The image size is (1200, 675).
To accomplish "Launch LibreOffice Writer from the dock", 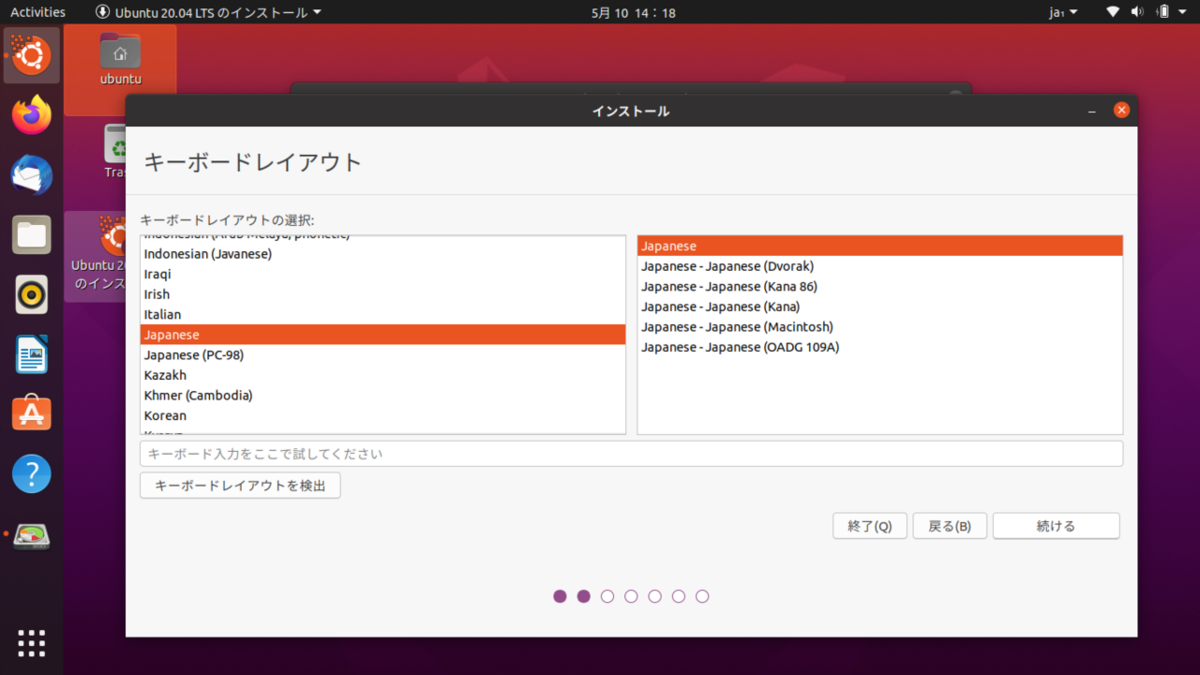I will 31,354.
